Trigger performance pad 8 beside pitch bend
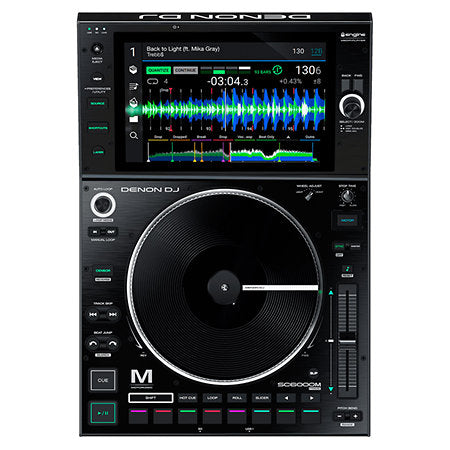This screenshot has height=450, width=450. [311, 416]
